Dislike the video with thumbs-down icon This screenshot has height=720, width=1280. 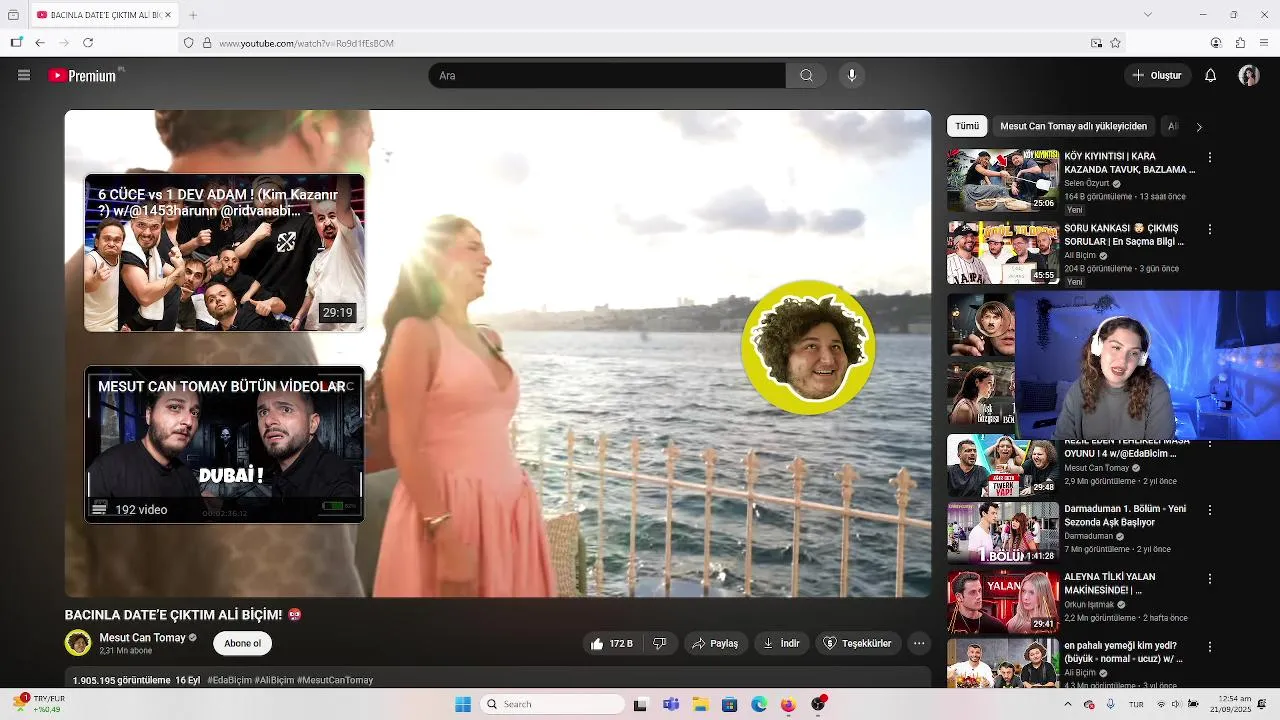click(x=660, y=643)
